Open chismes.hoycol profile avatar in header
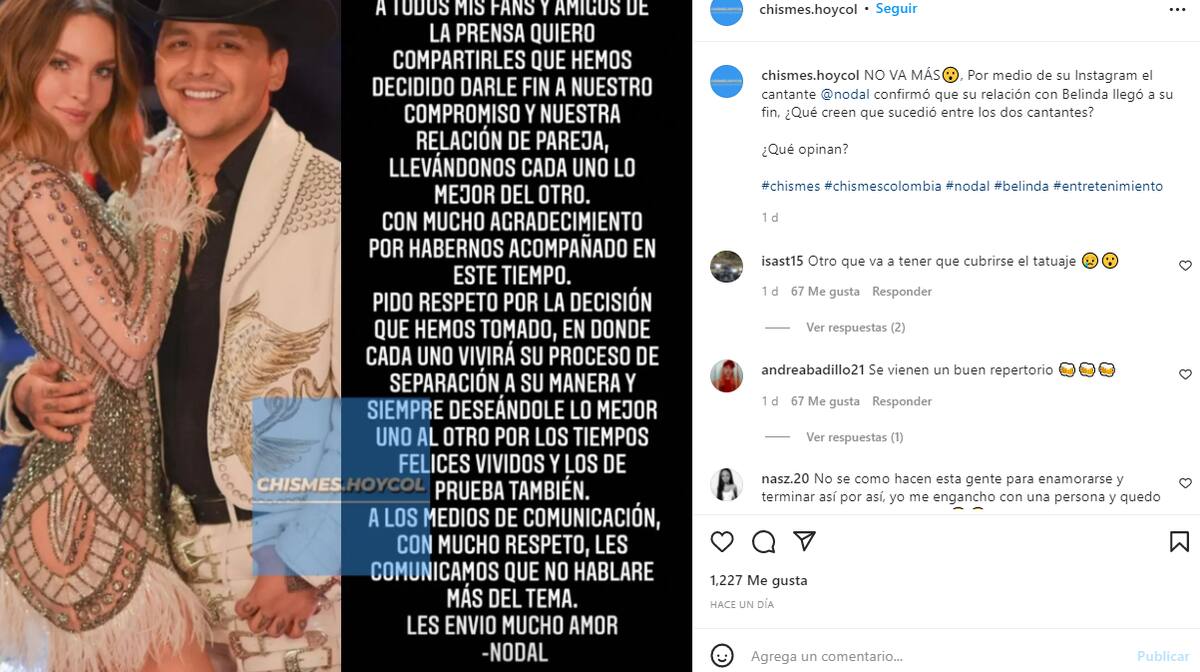 click(726, 10)
